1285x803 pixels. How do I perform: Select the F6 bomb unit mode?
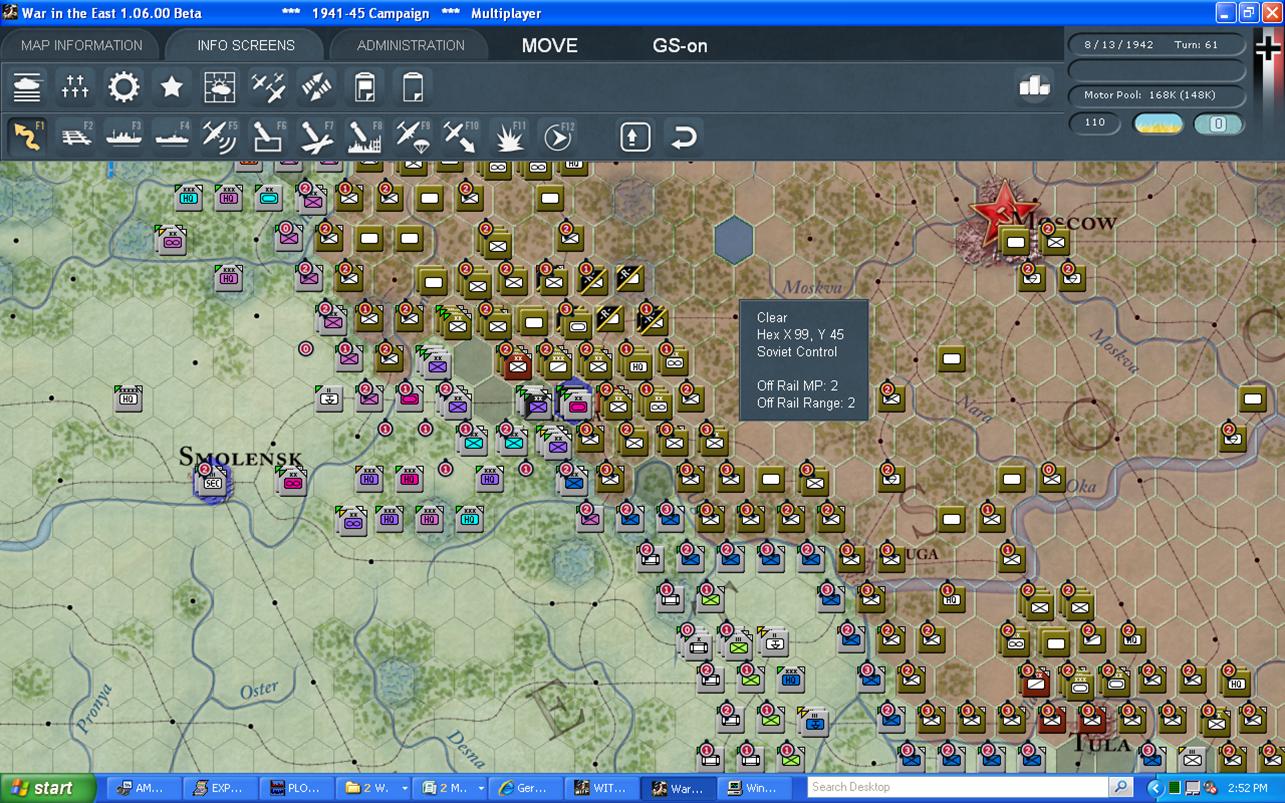pos(268,136)
